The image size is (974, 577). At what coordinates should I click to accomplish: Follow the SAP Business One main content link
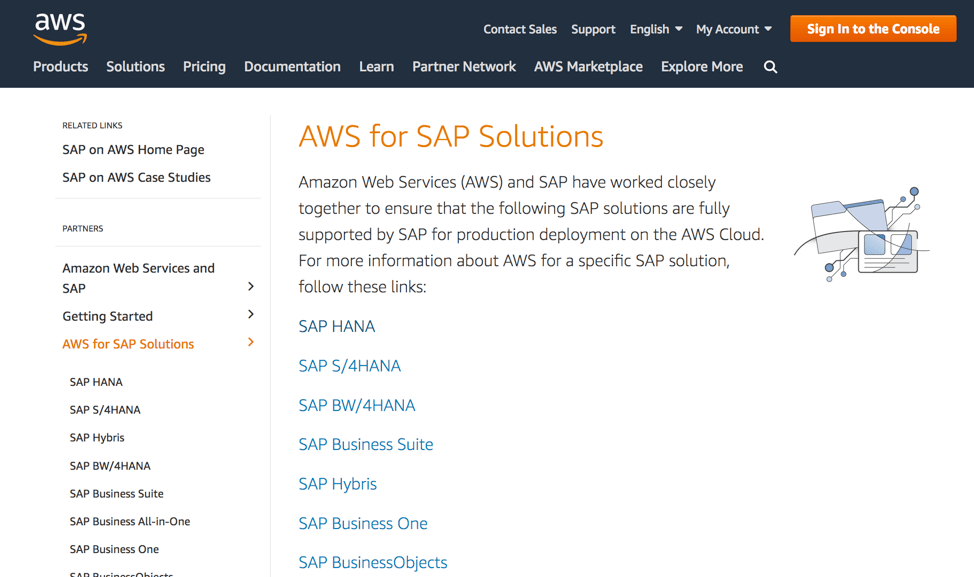(363, 524)
